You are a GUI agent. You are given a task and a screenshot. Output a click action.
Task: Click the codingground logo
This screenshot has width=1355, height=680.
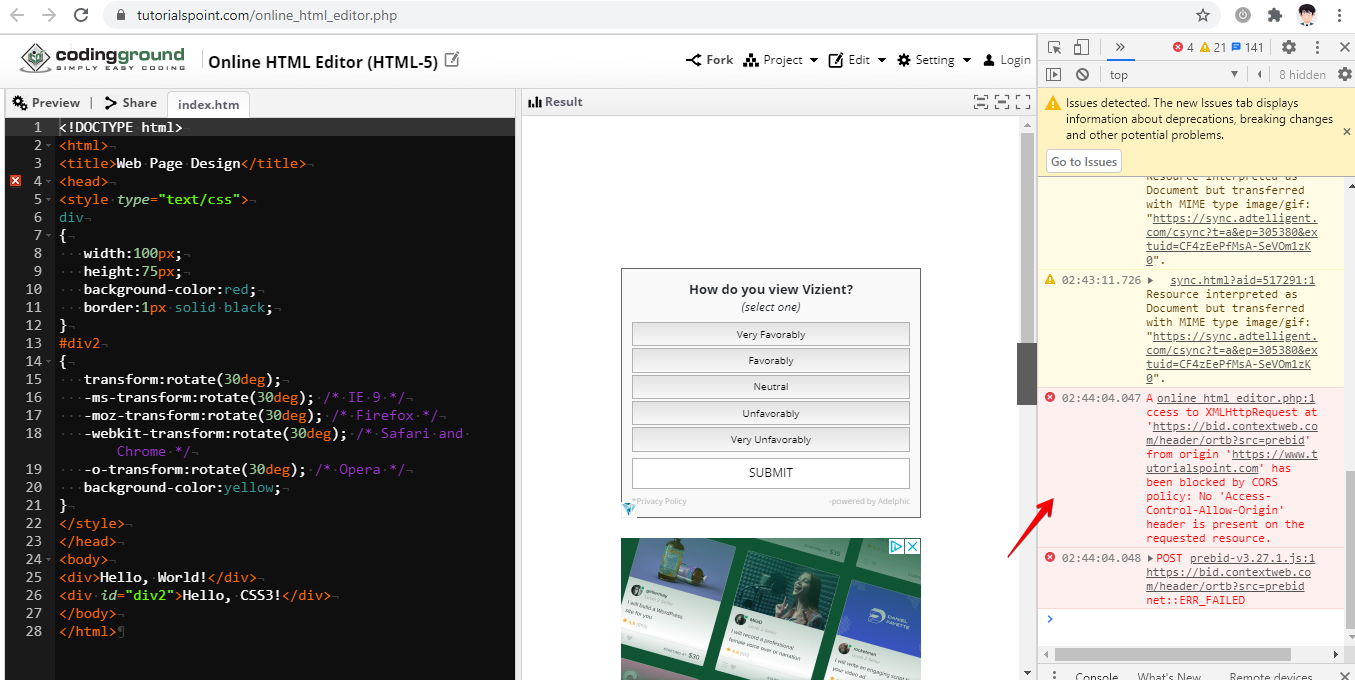(x=102, y=59)
